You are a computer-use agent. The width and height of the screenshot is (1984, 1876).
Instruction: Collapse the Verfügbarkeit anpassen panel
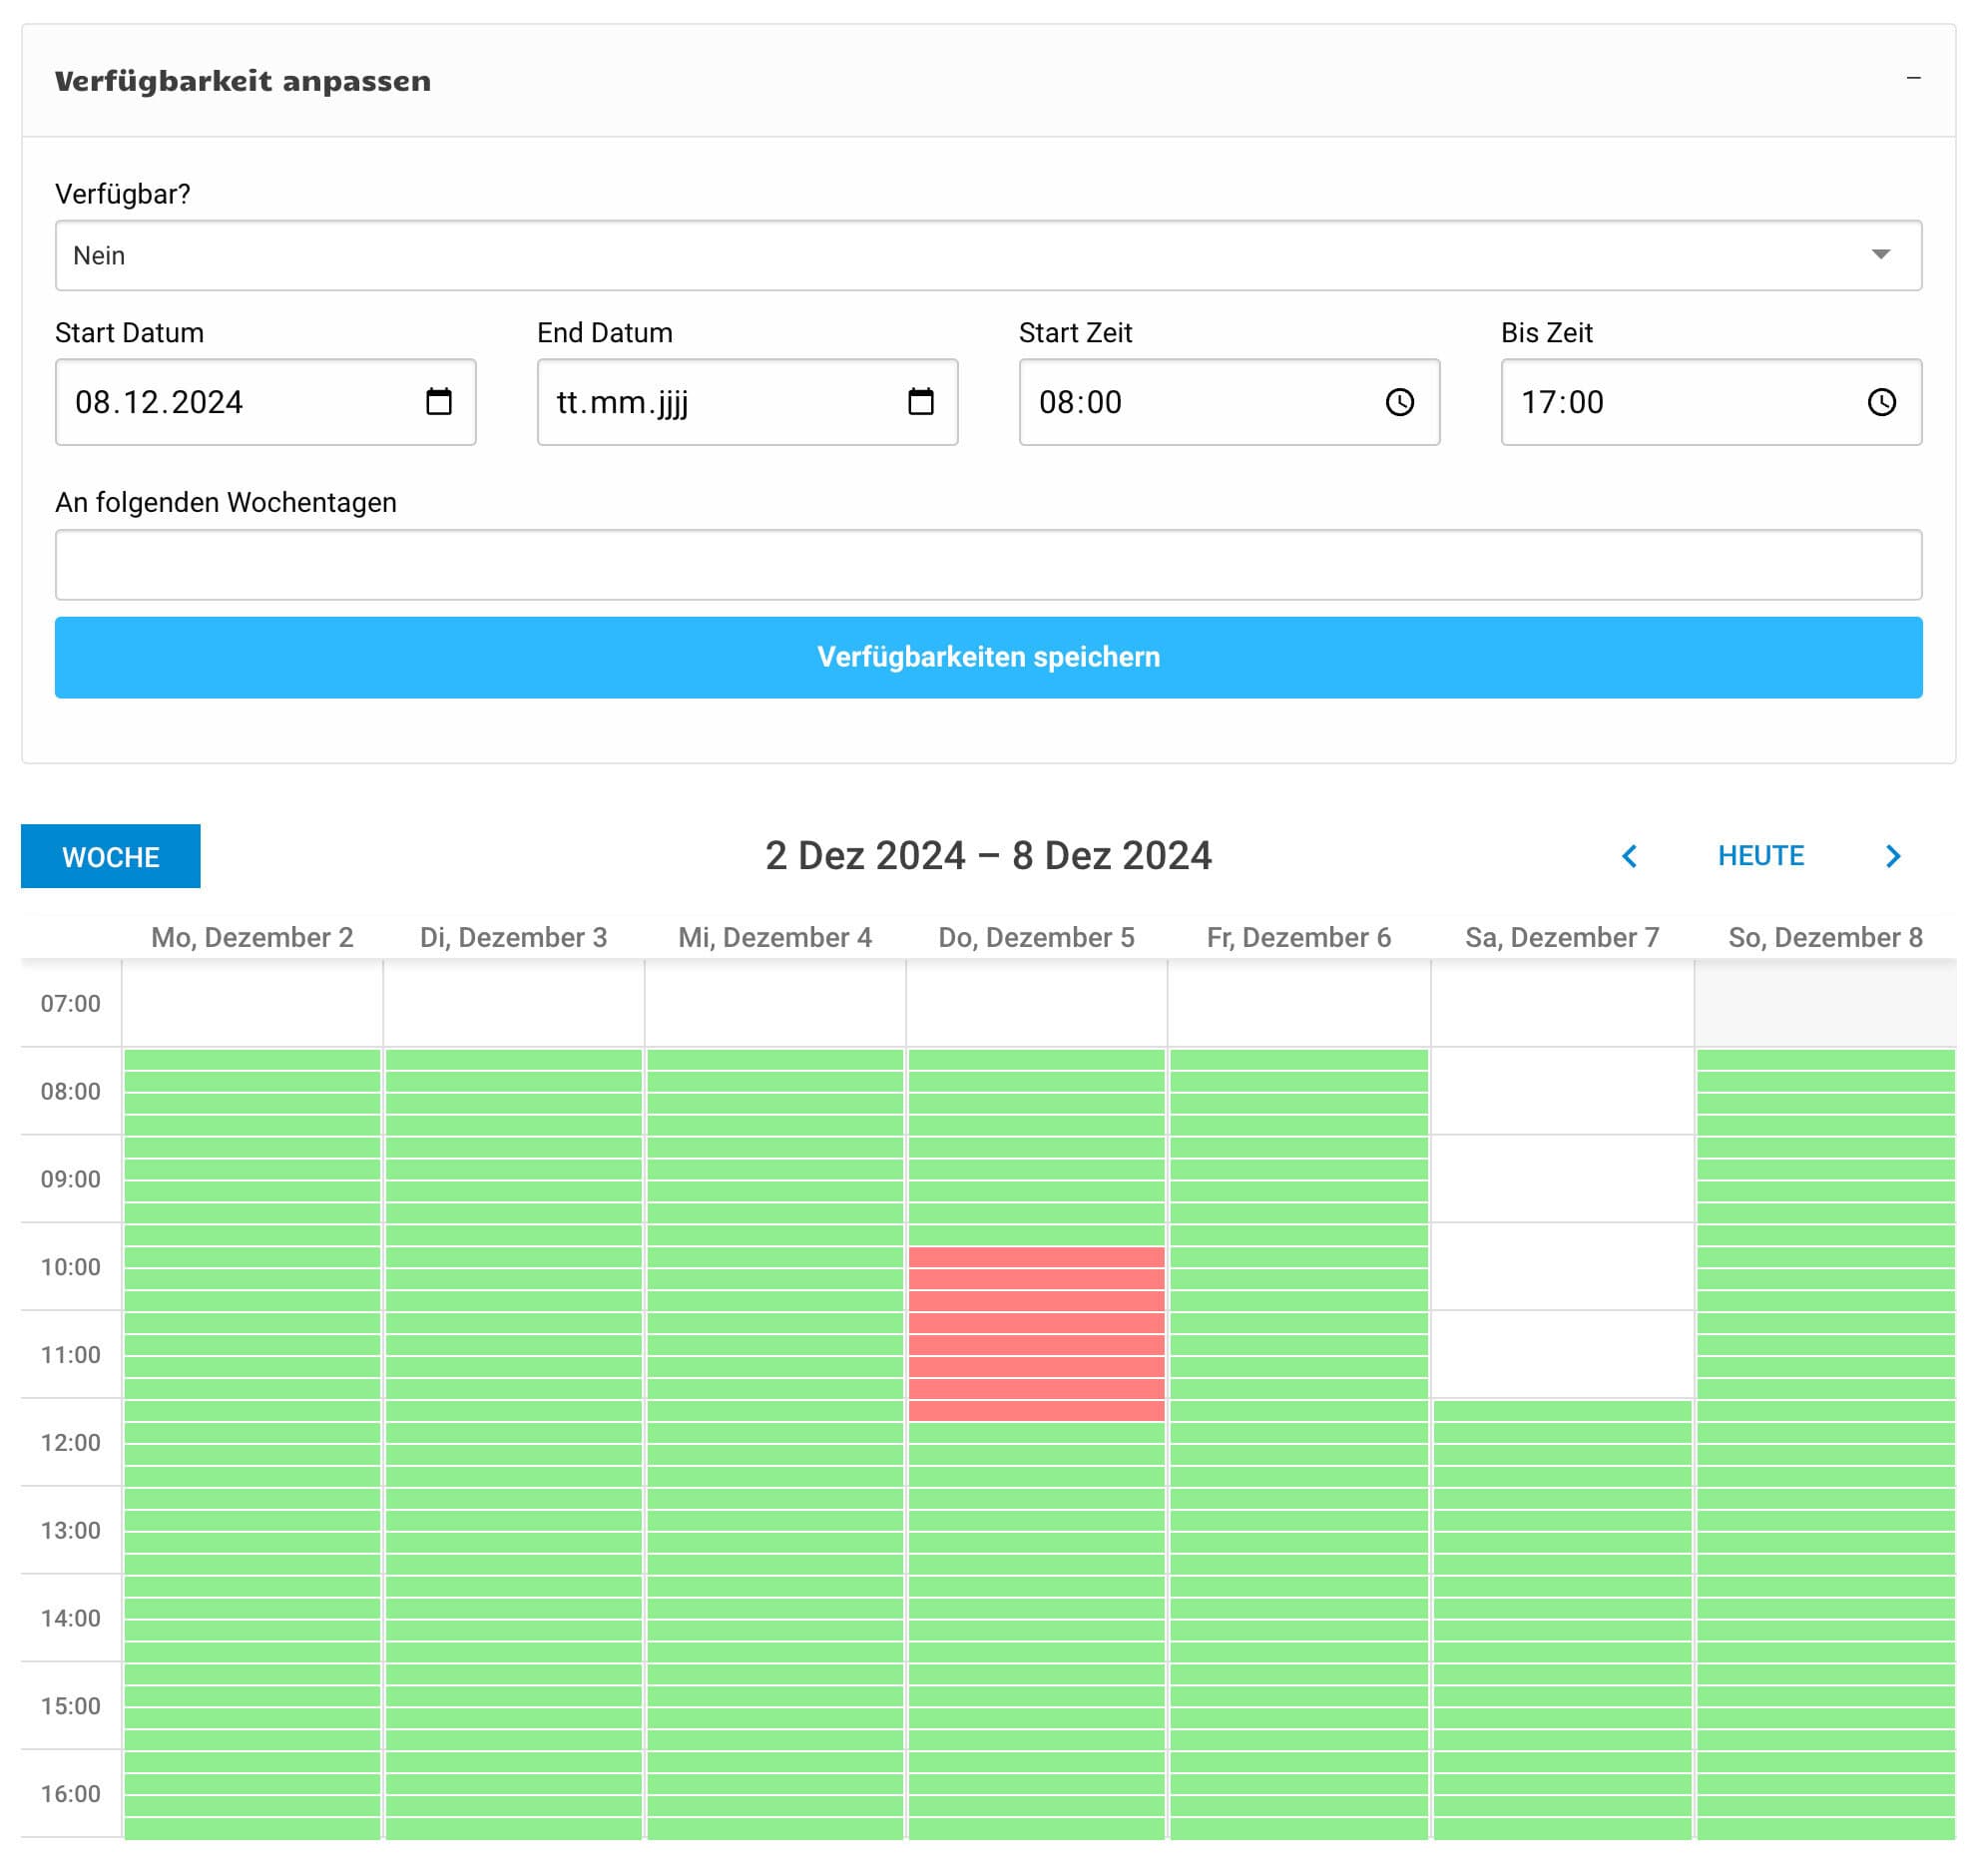click(x=1913, y=78)
